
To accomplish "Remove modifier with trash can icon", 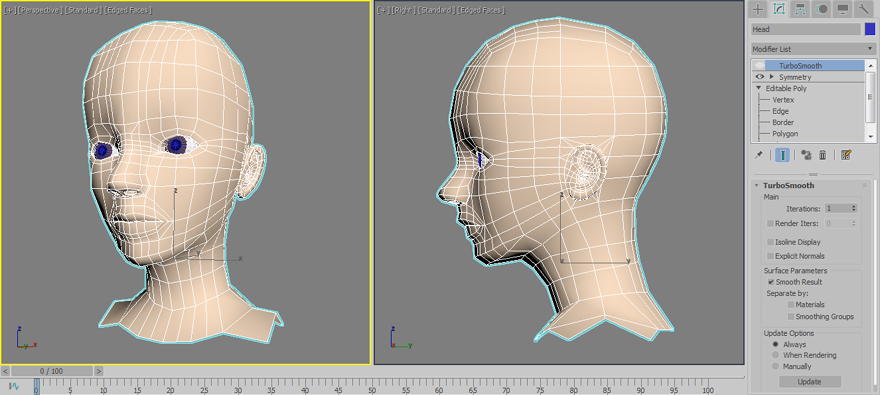I will pyautogui.click(x=823, y=155).
